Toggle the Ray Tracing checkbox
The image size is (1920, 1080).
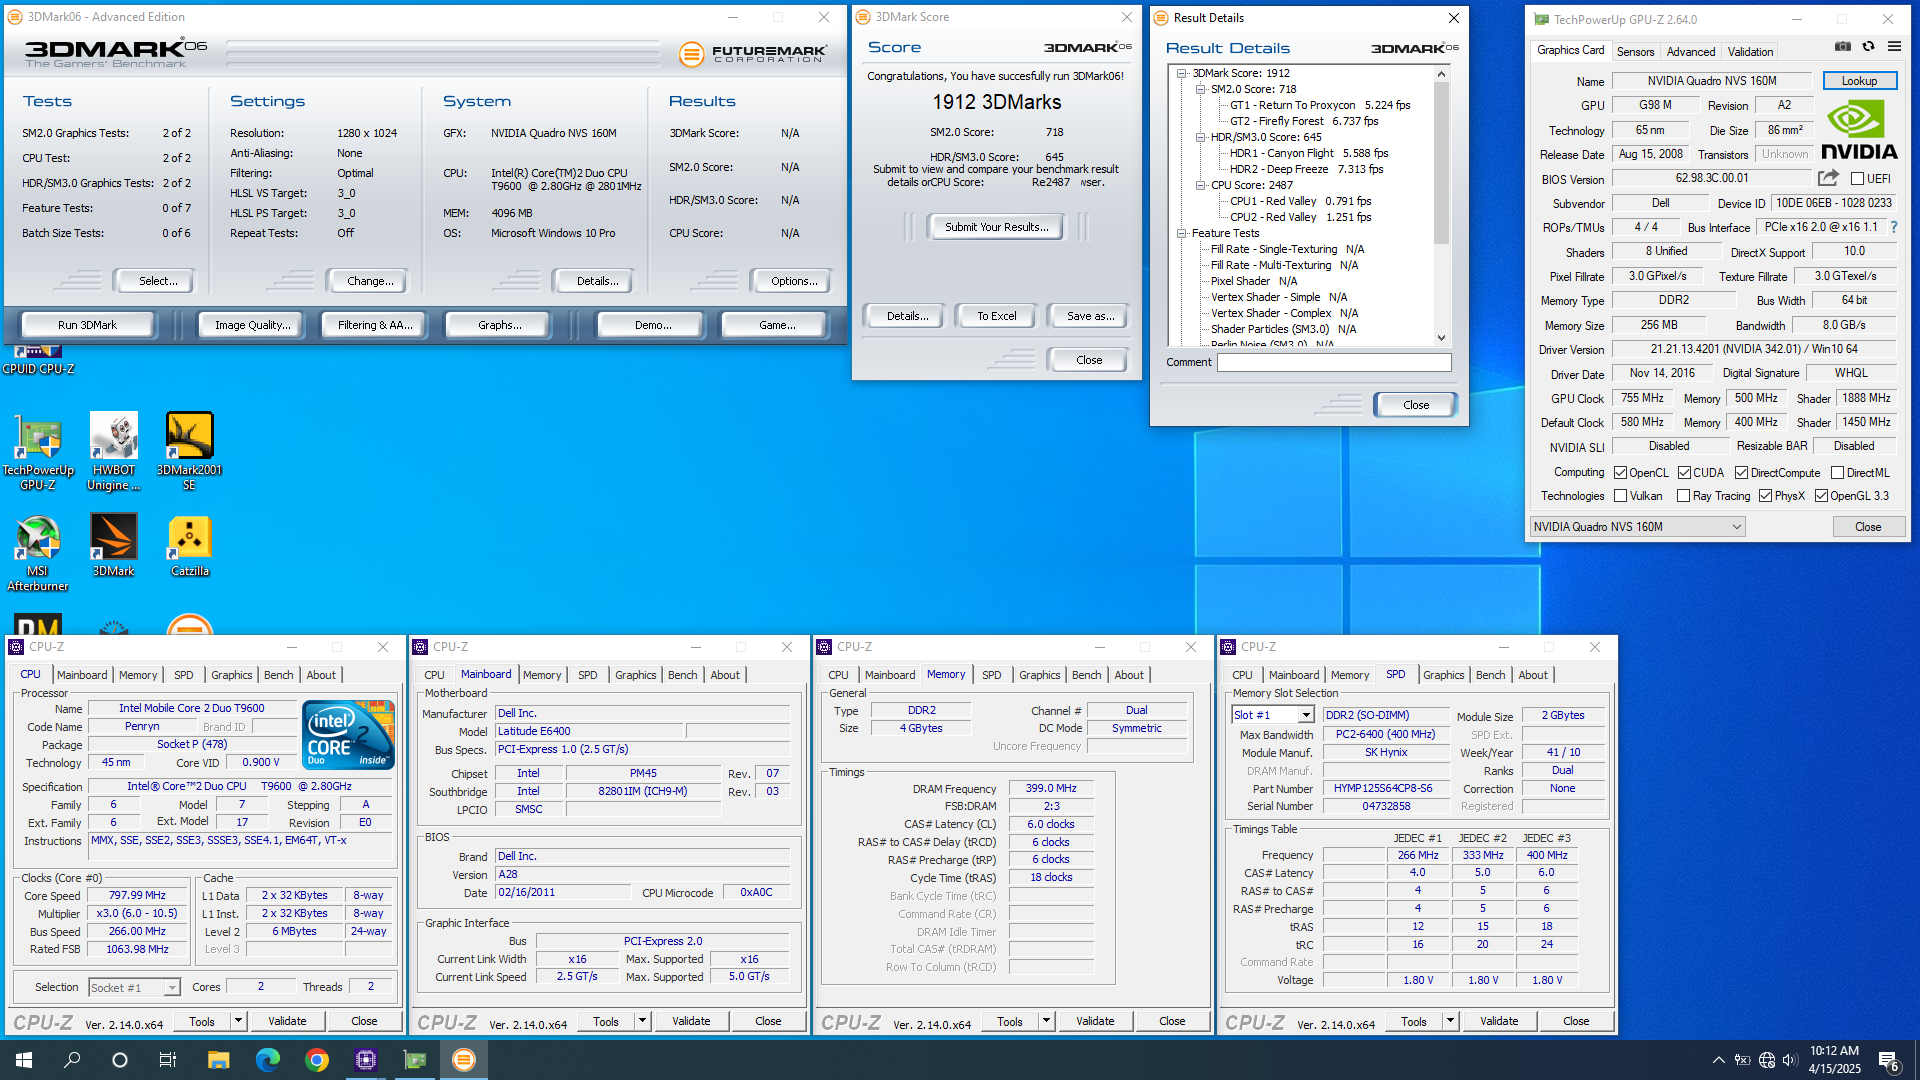[1683, 496]
